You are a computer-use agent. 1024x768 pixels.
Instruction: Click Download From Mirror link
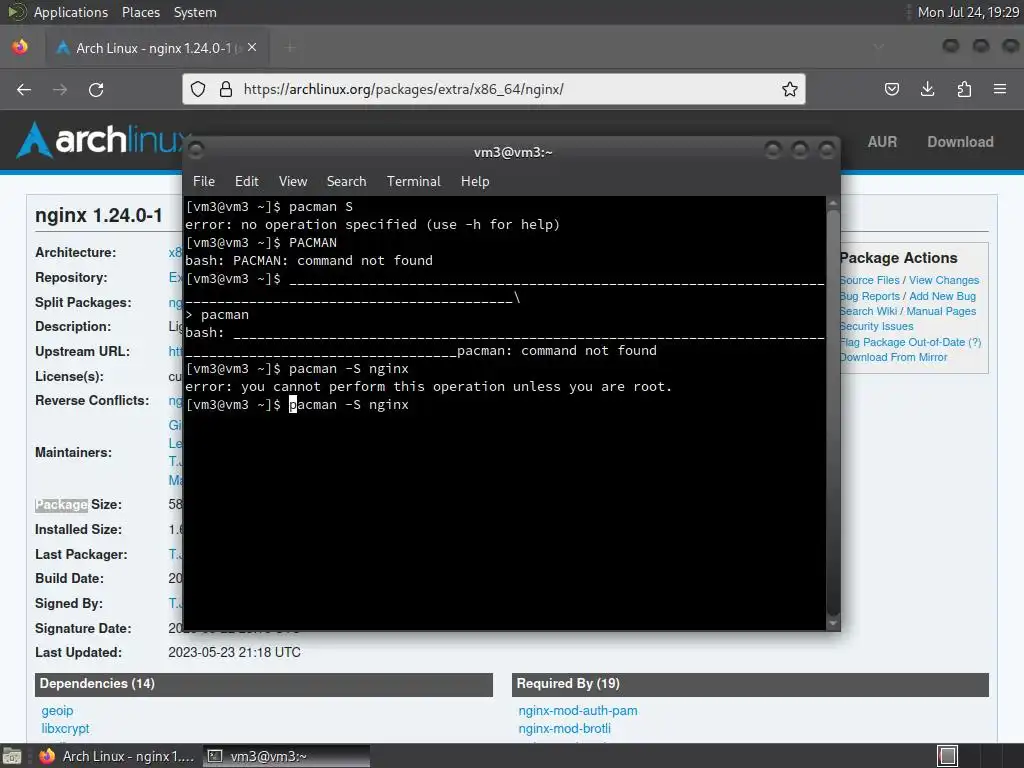(893, 357)
